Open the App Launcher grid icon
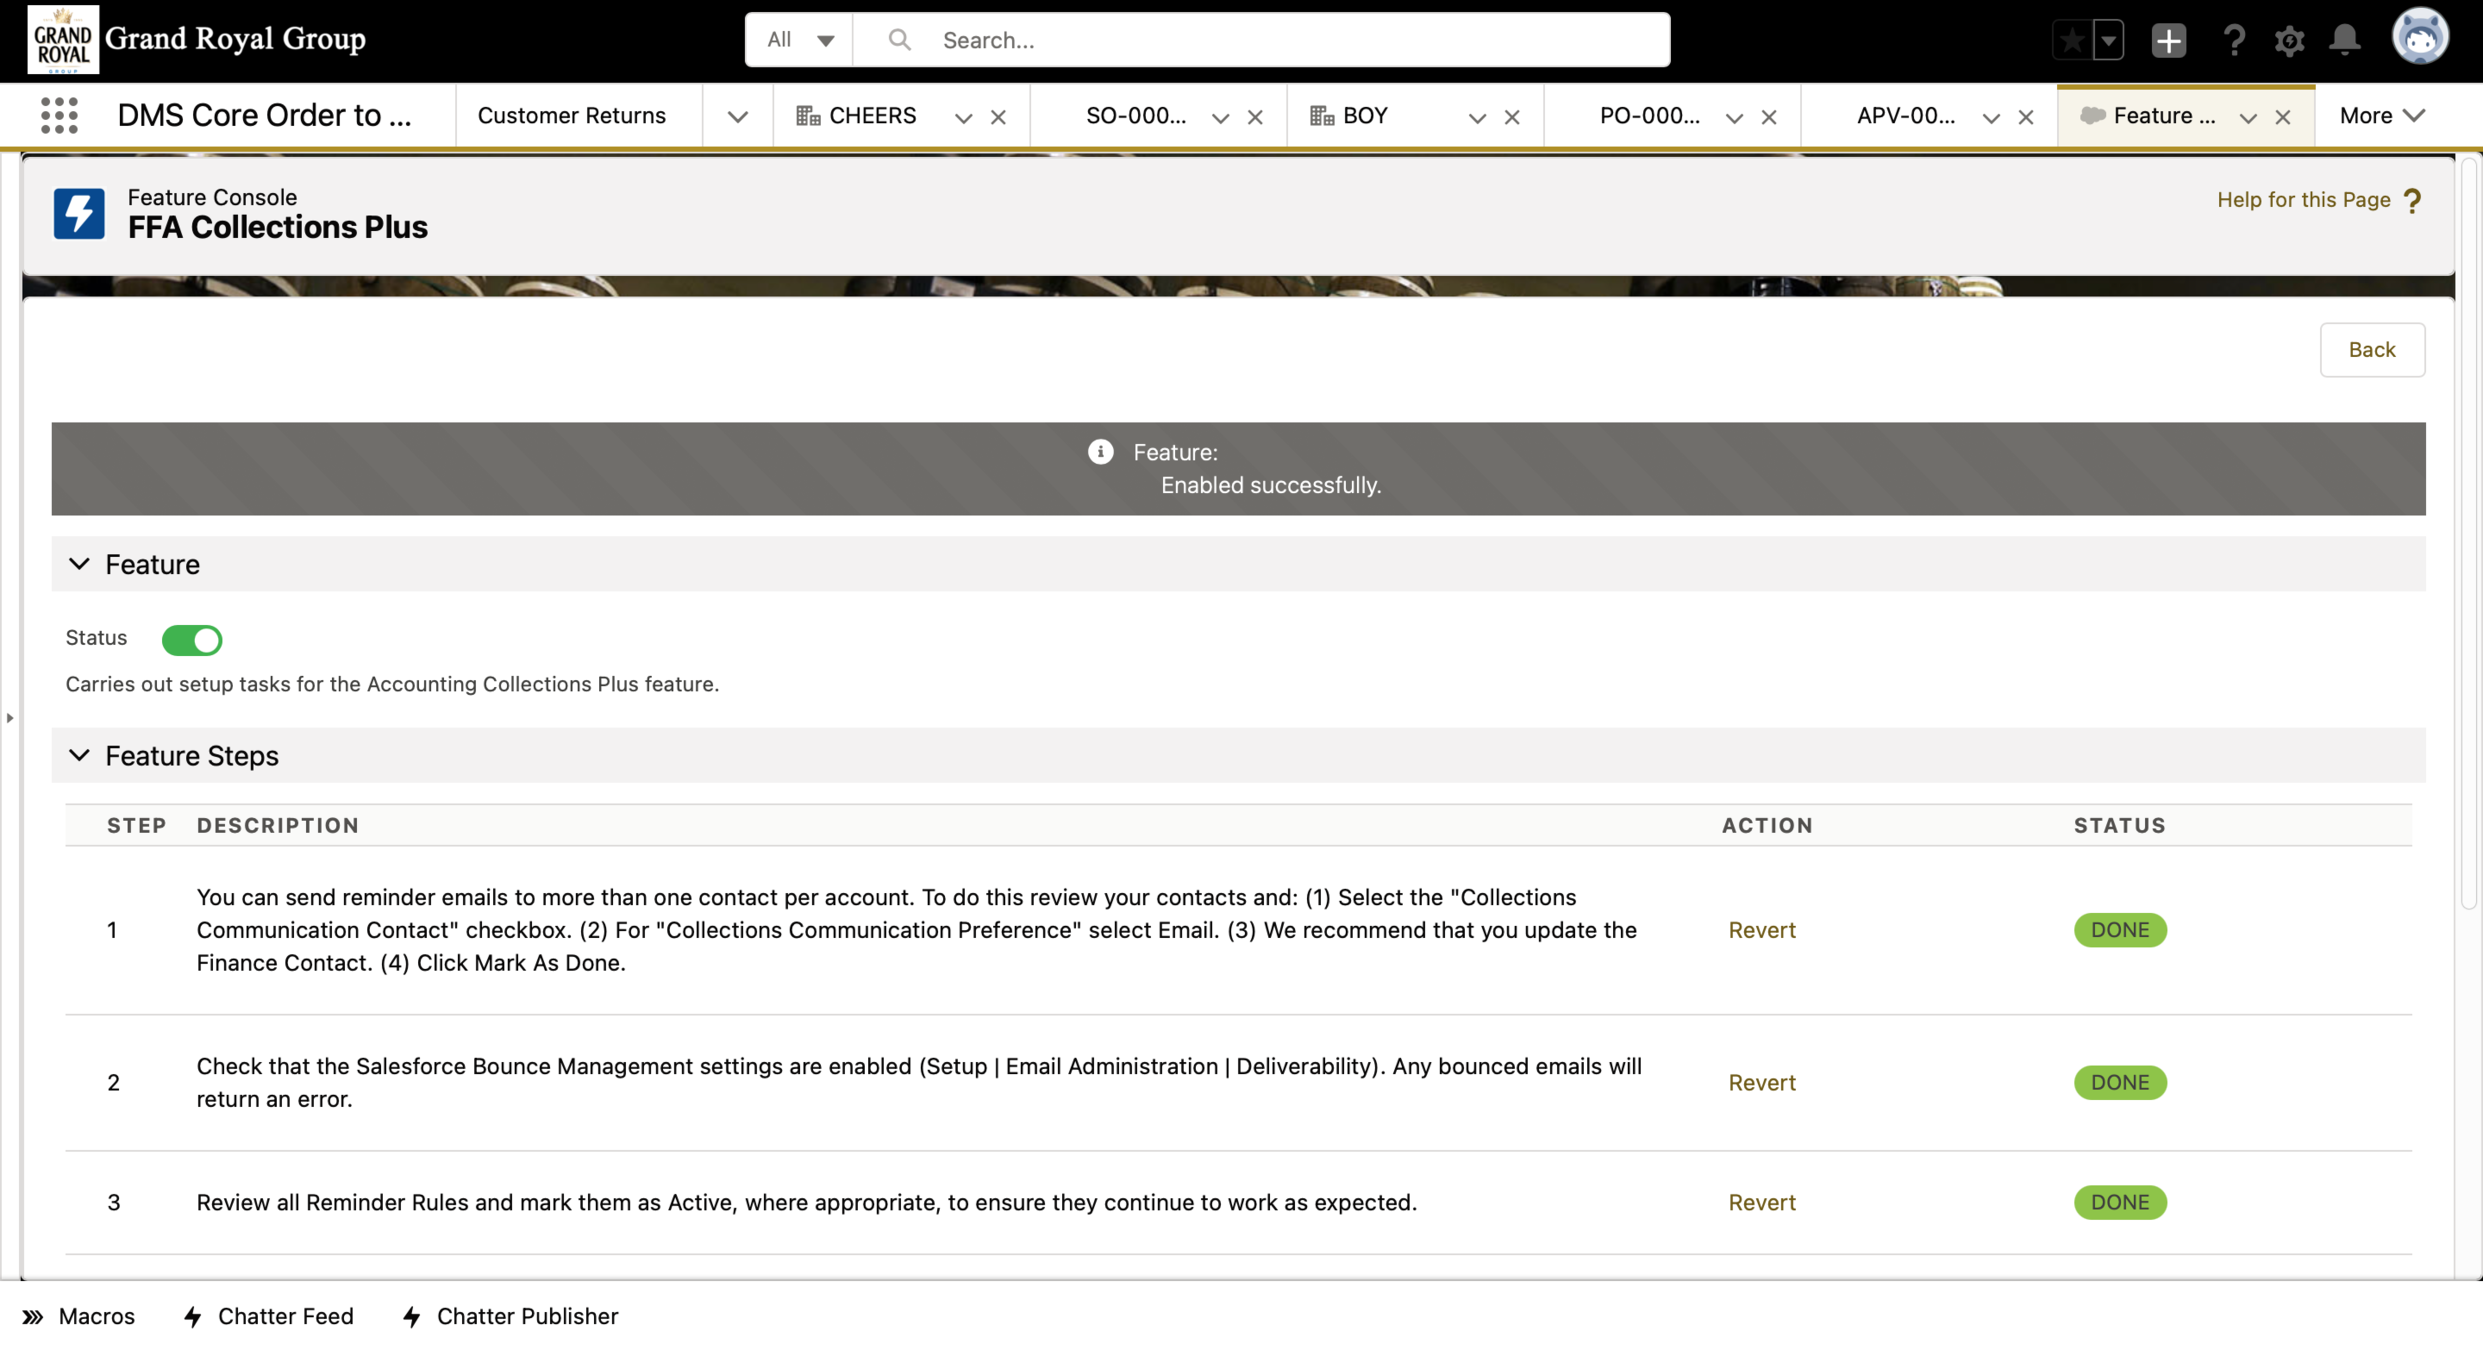The height and width of the screenshot is (1350, 2483). pyautogui.click(x=59, y=116)
